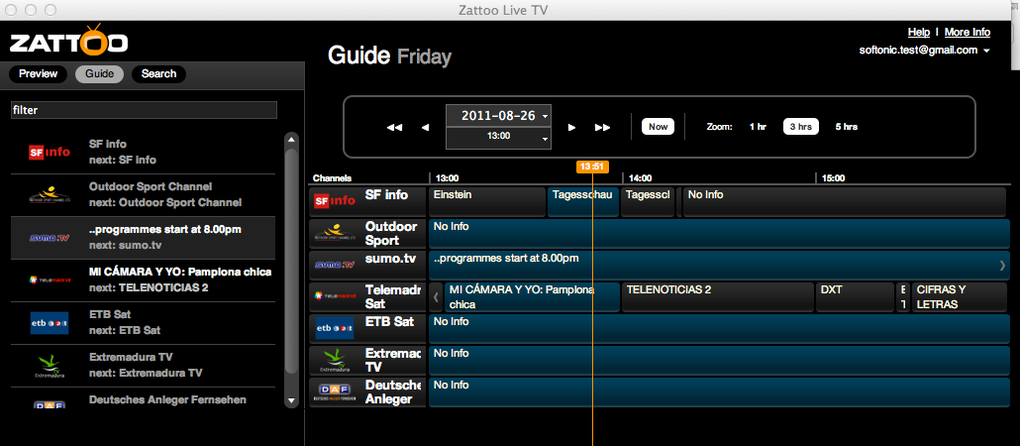
Task: Click scrollbar up arrow in channel list
Action: 292,138
